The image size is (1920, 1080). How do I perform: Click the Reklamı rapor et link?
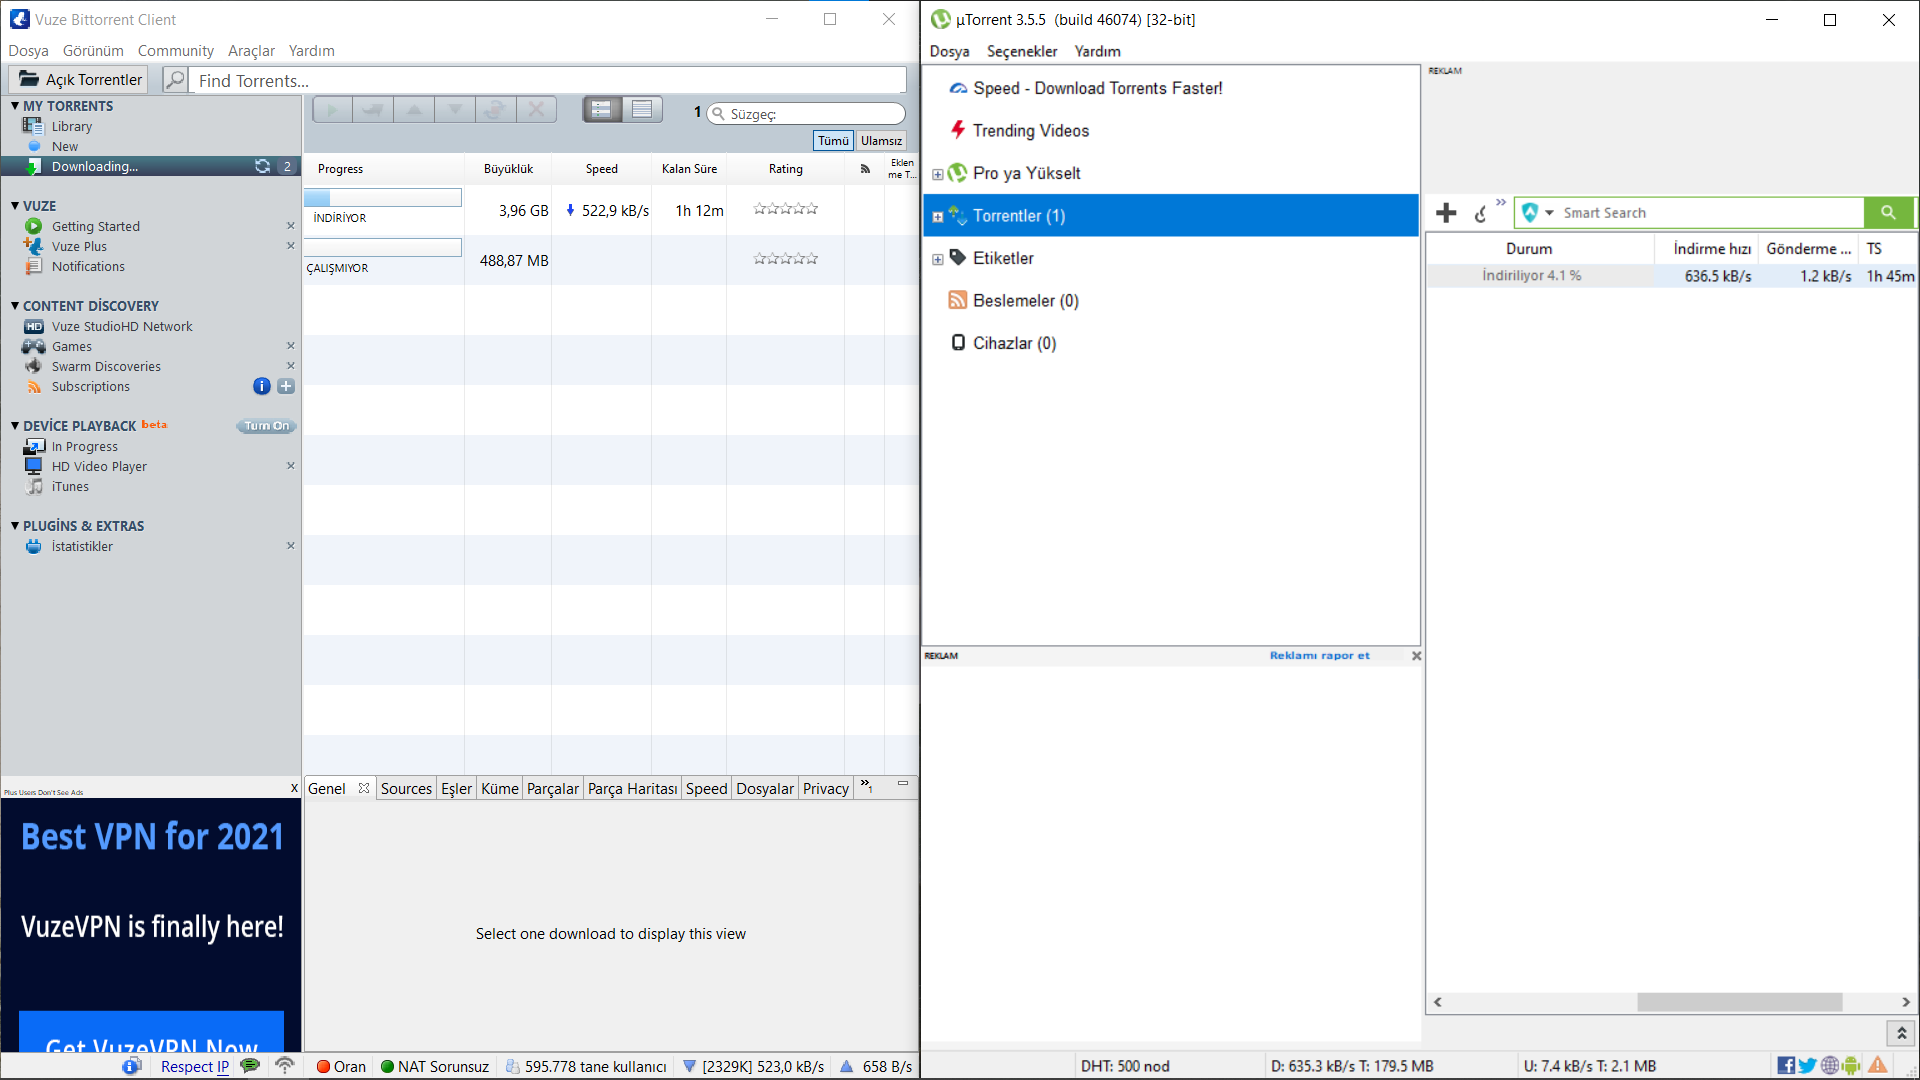[1319, 656]
